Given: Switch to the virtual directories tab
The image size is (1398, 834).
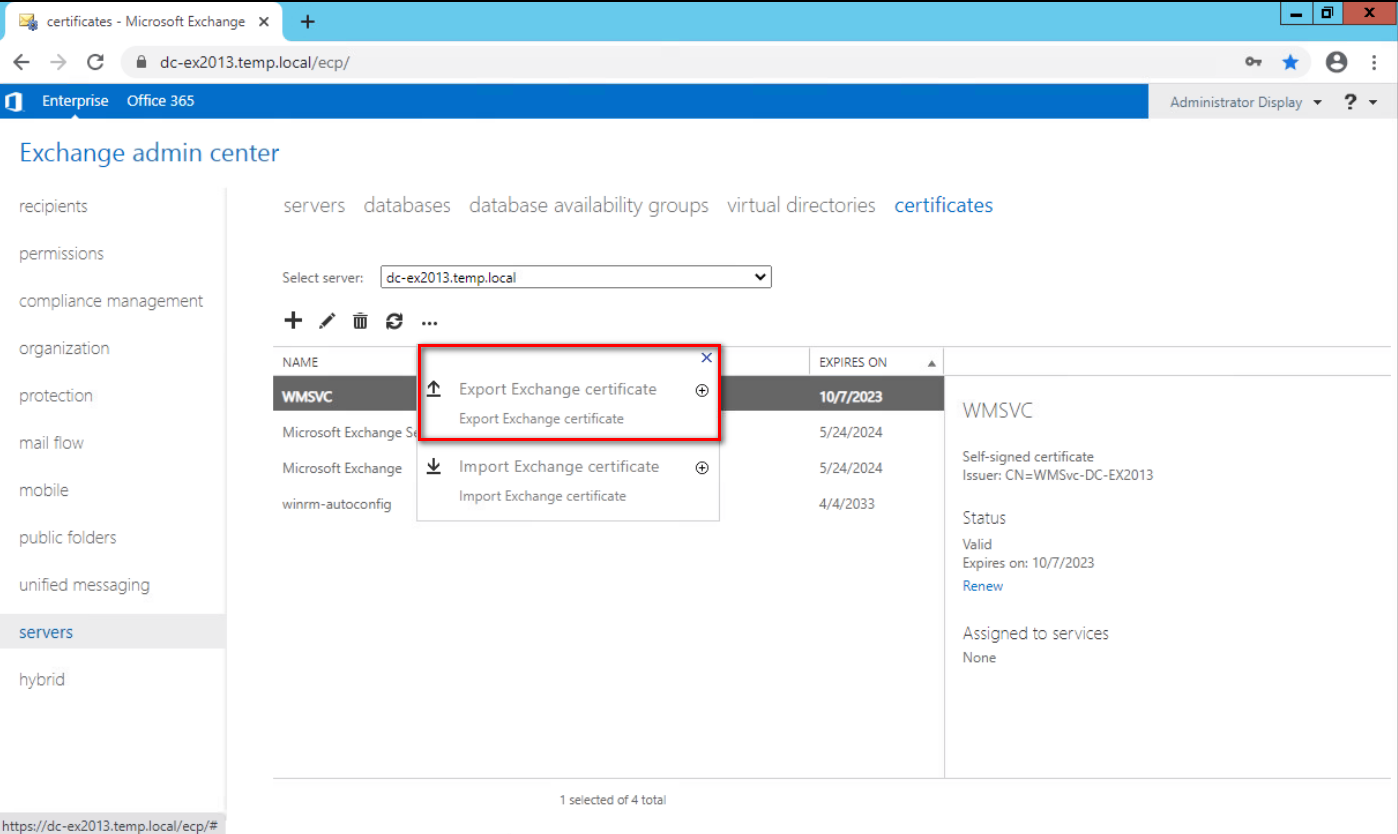Looking at the screenshot, I should 800,205.
